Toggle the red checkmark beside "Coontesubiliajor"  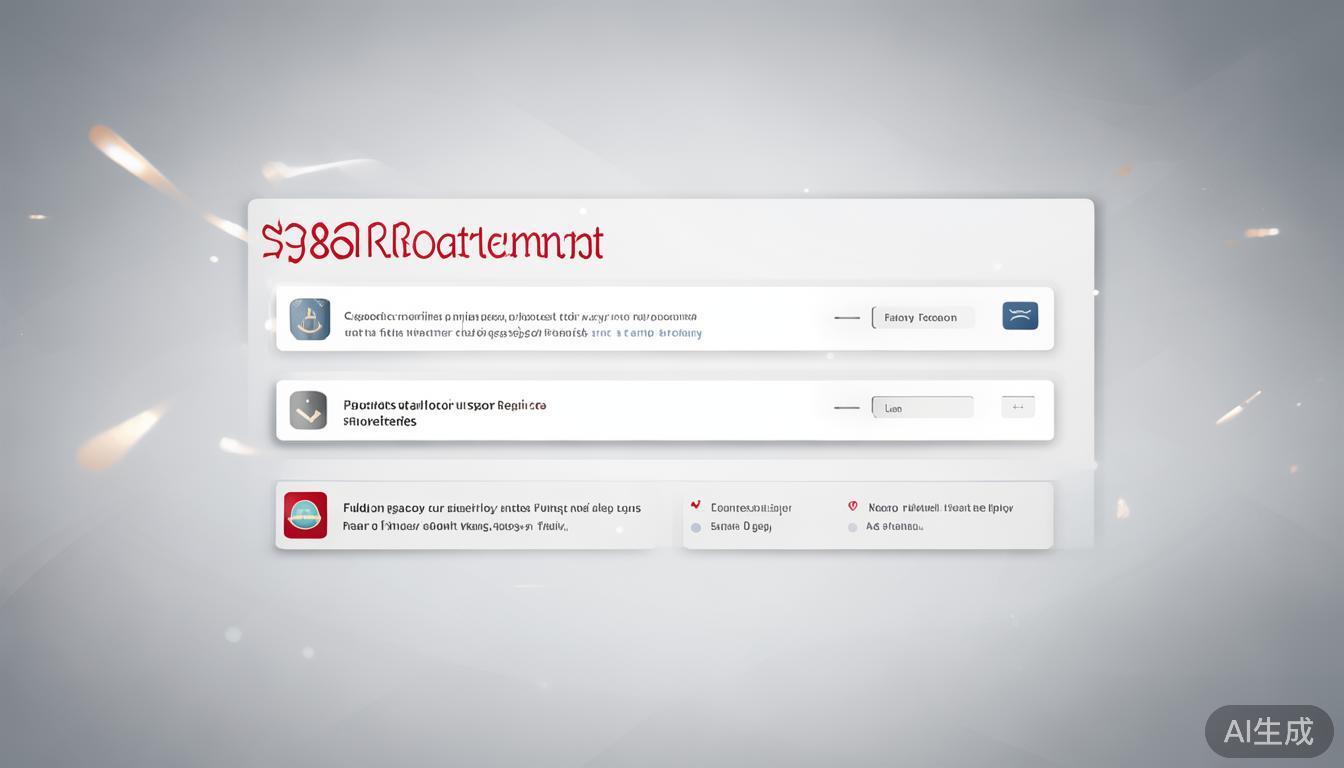pyautogui.click(x=696, y=506)
